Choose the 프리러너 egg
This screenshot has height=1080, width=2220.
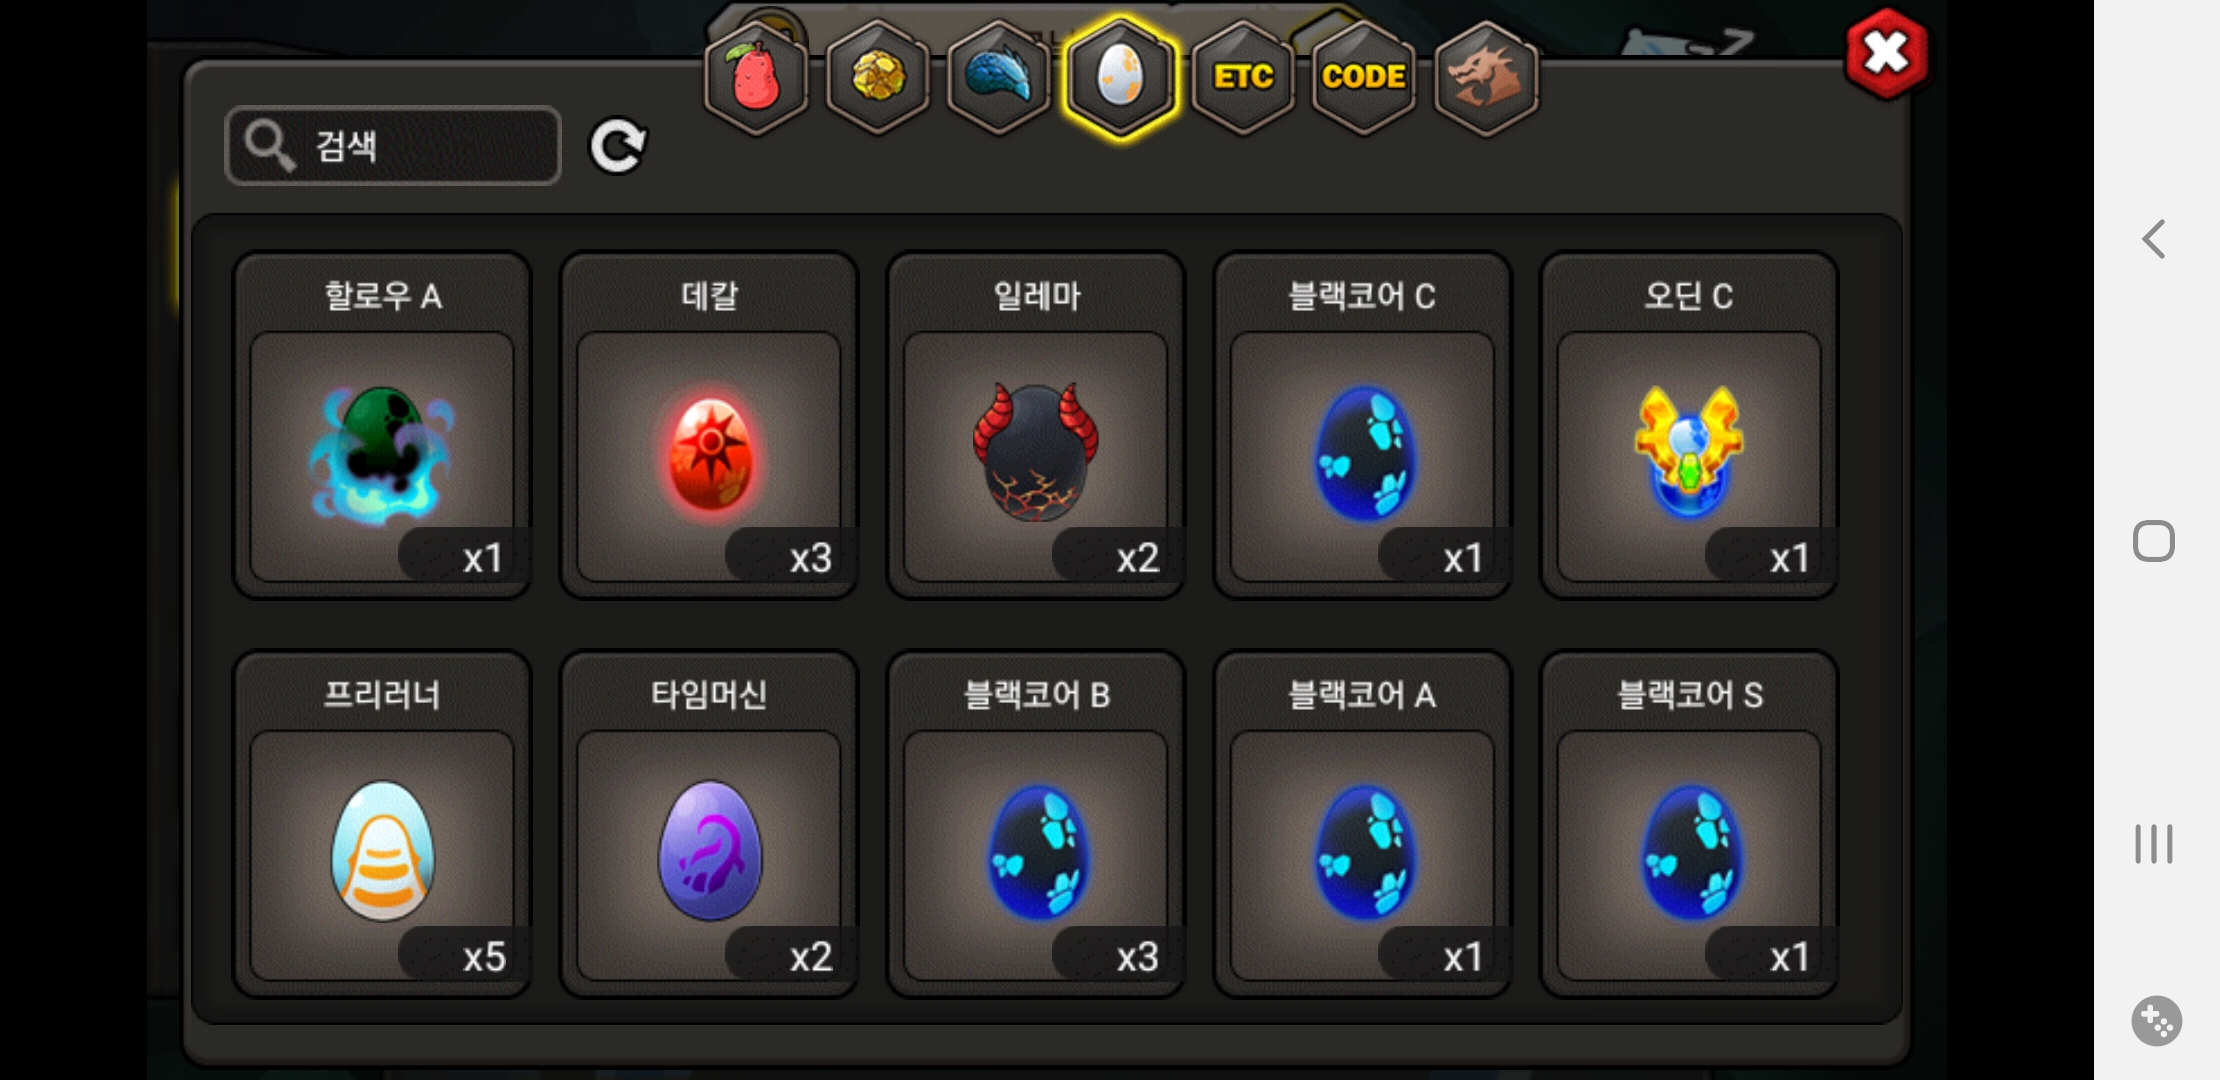pos(382,824)
